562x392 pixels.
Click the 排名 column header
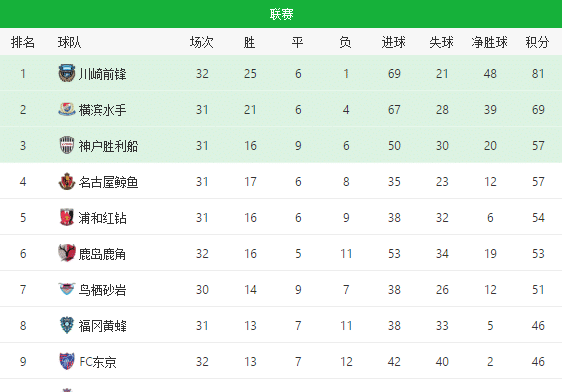23,42
